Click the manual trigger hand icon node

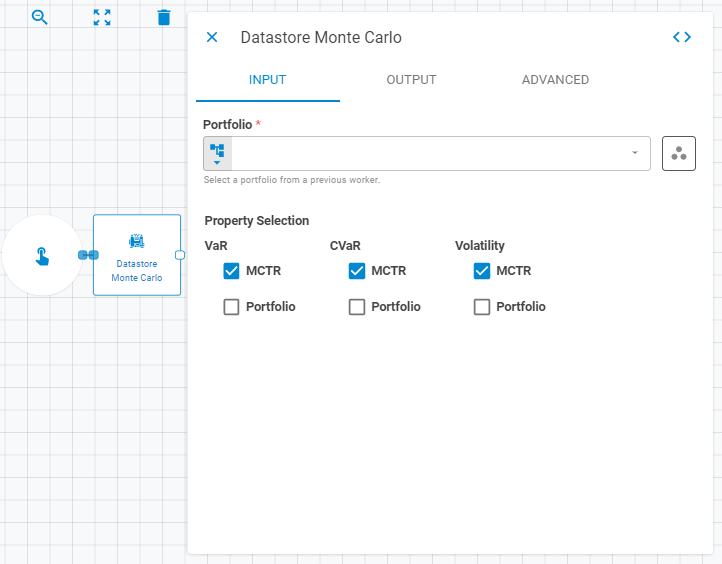tap(42, 255)
